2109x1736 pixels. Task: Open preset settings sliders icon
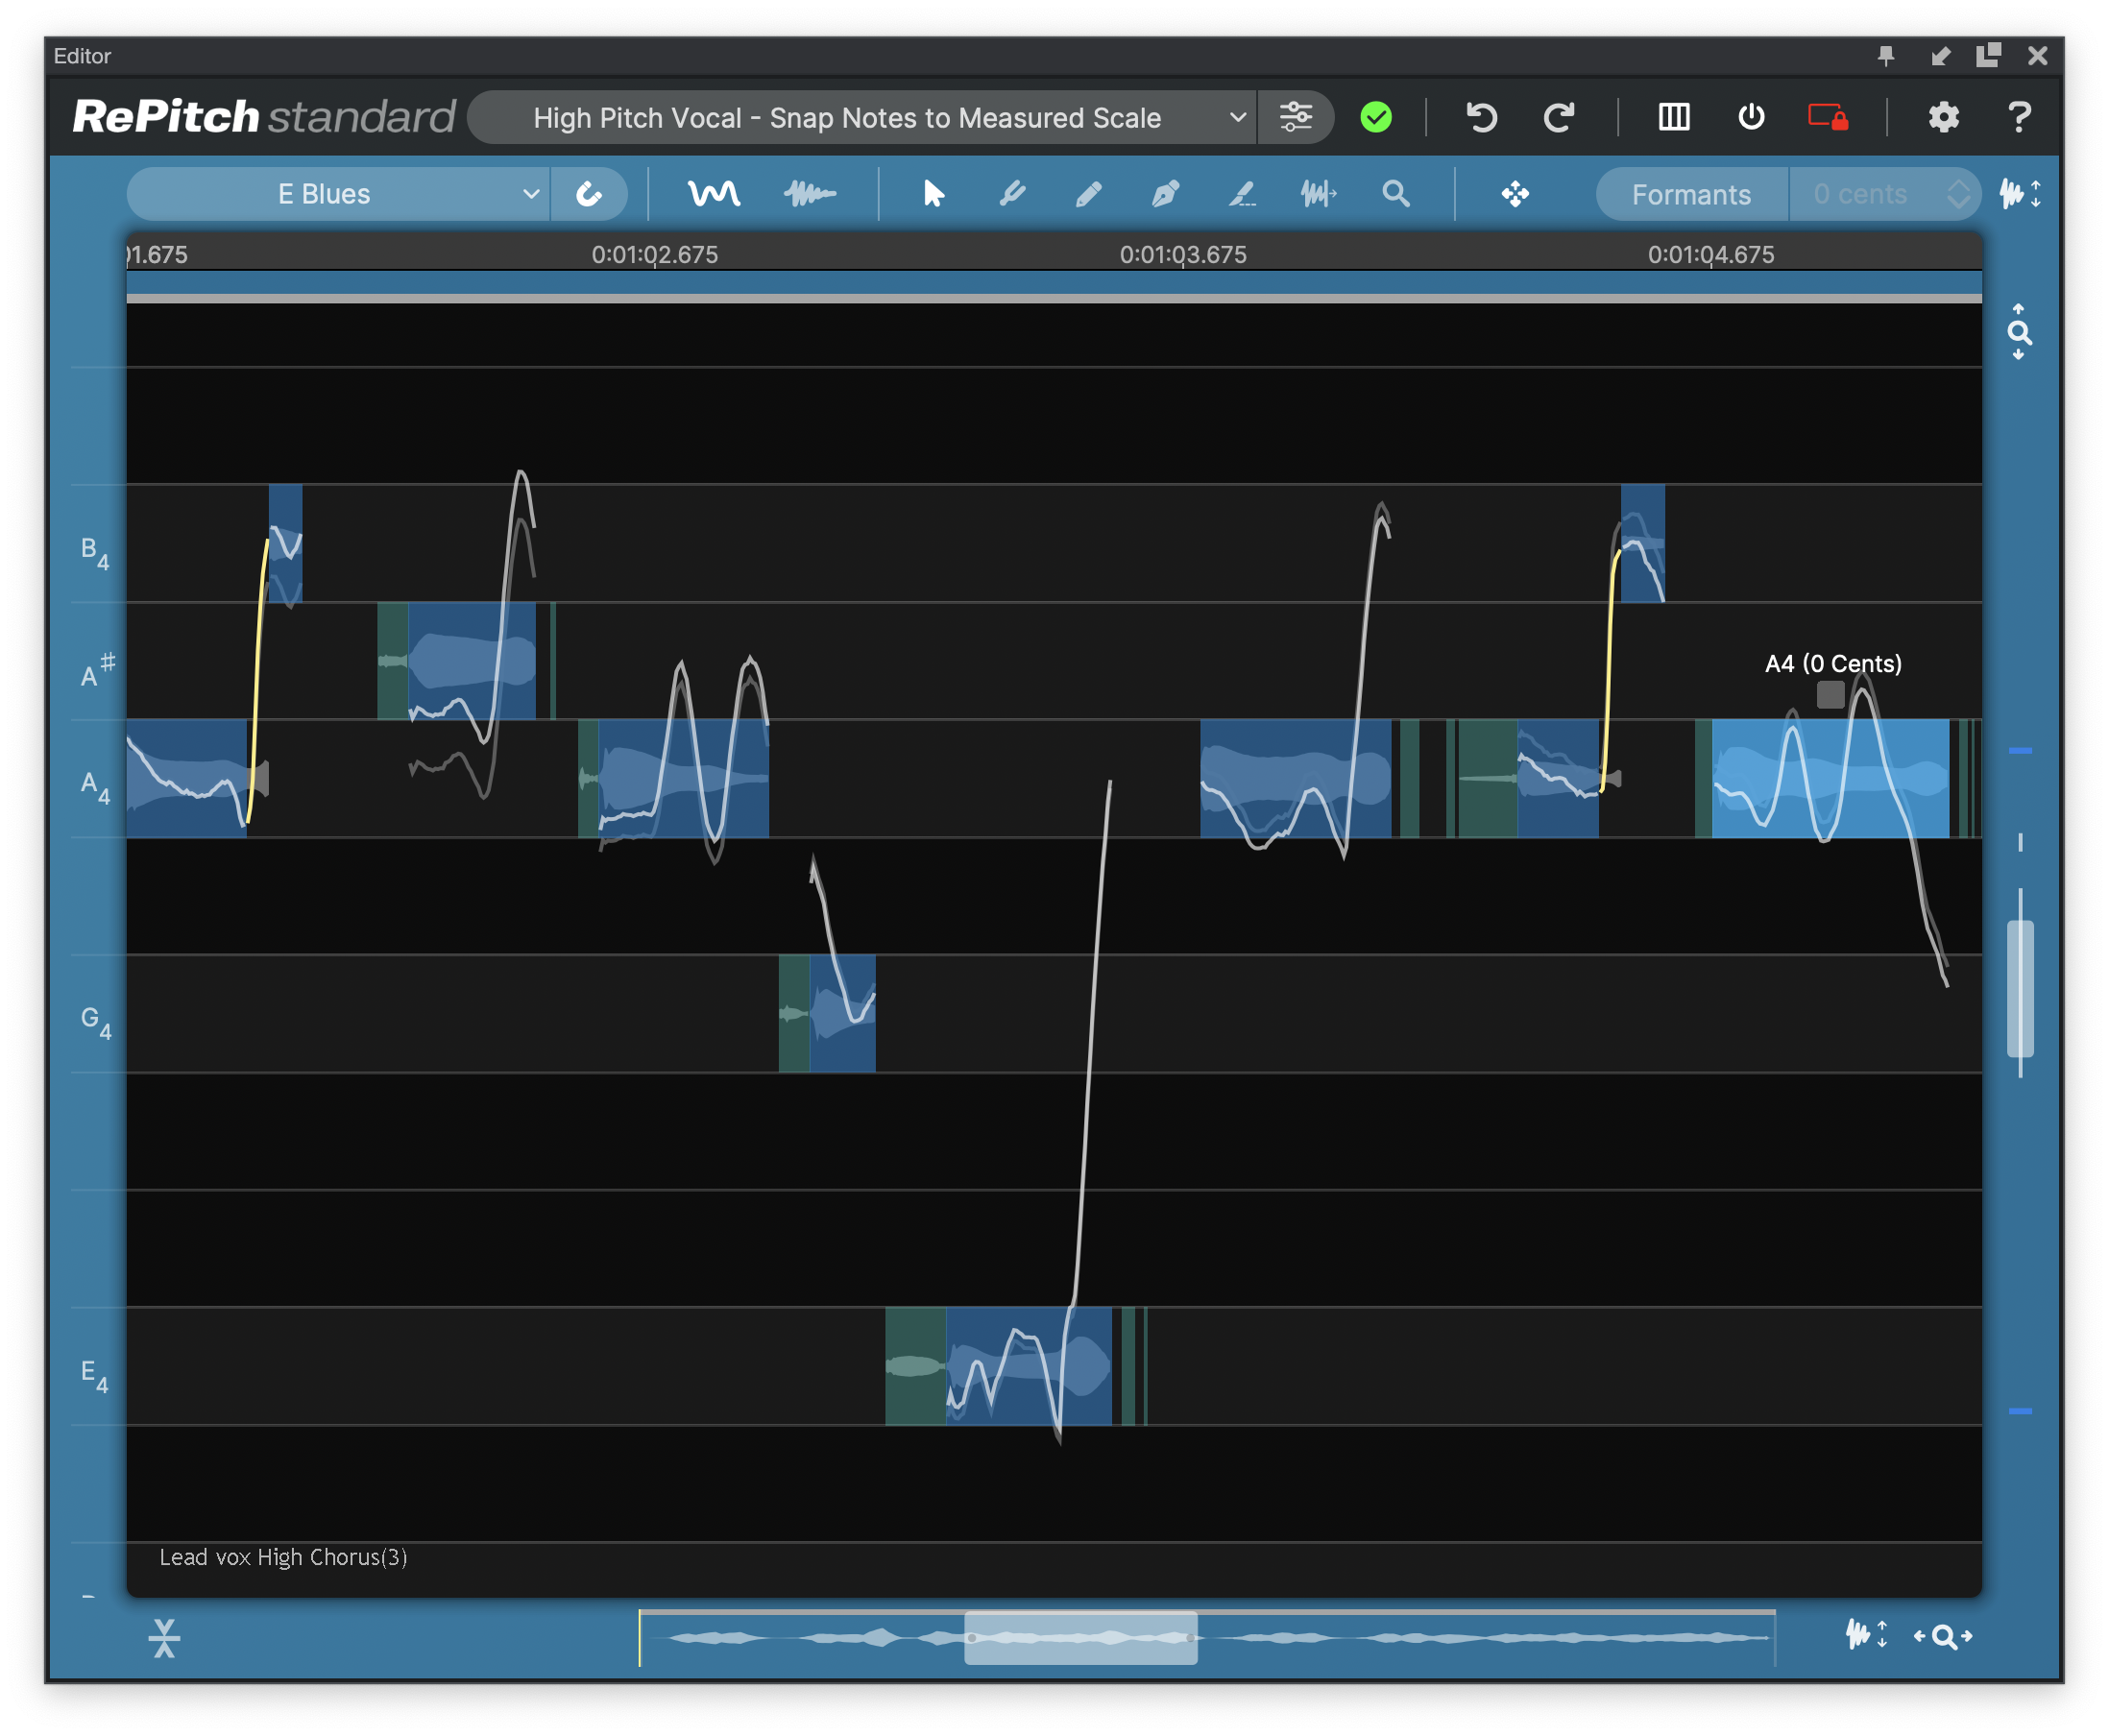pyautogui.click(x=1295, y=117)
